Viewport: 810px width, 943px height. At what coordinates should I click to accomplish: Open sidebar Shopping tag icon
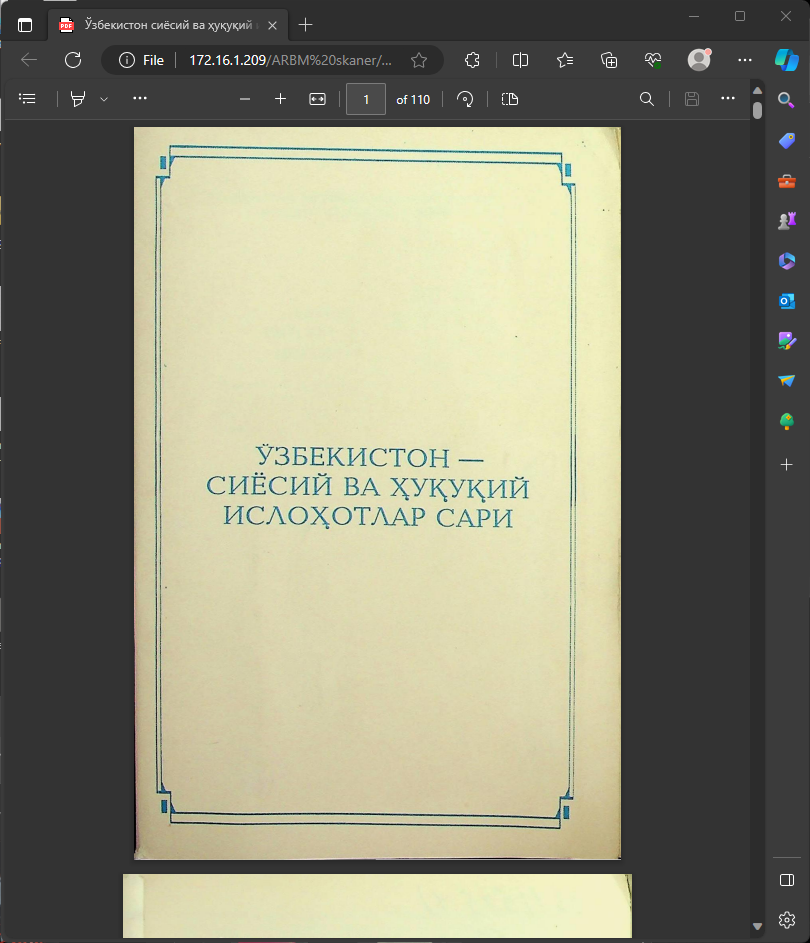click(x=787, y=141)
